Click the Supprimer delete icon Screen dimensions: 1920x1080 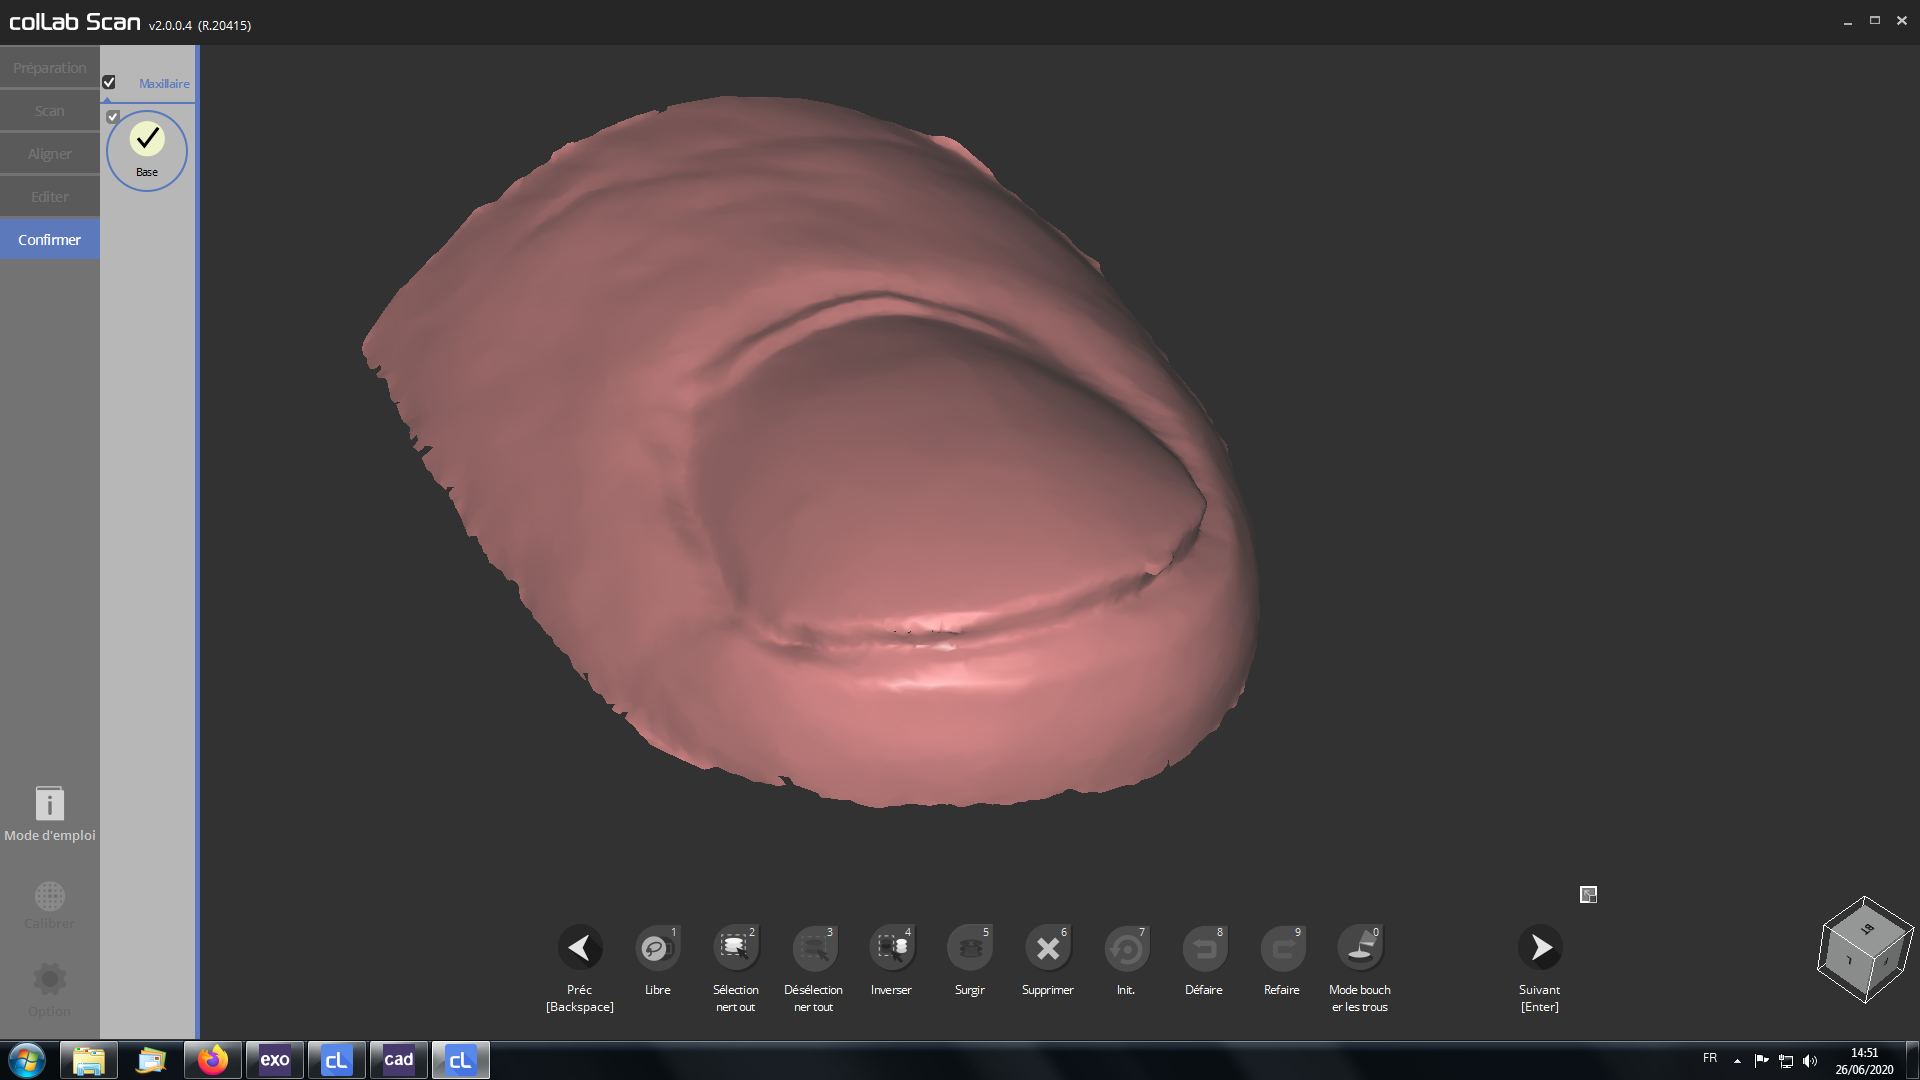pyautogui.click(x=1047, y=948)
